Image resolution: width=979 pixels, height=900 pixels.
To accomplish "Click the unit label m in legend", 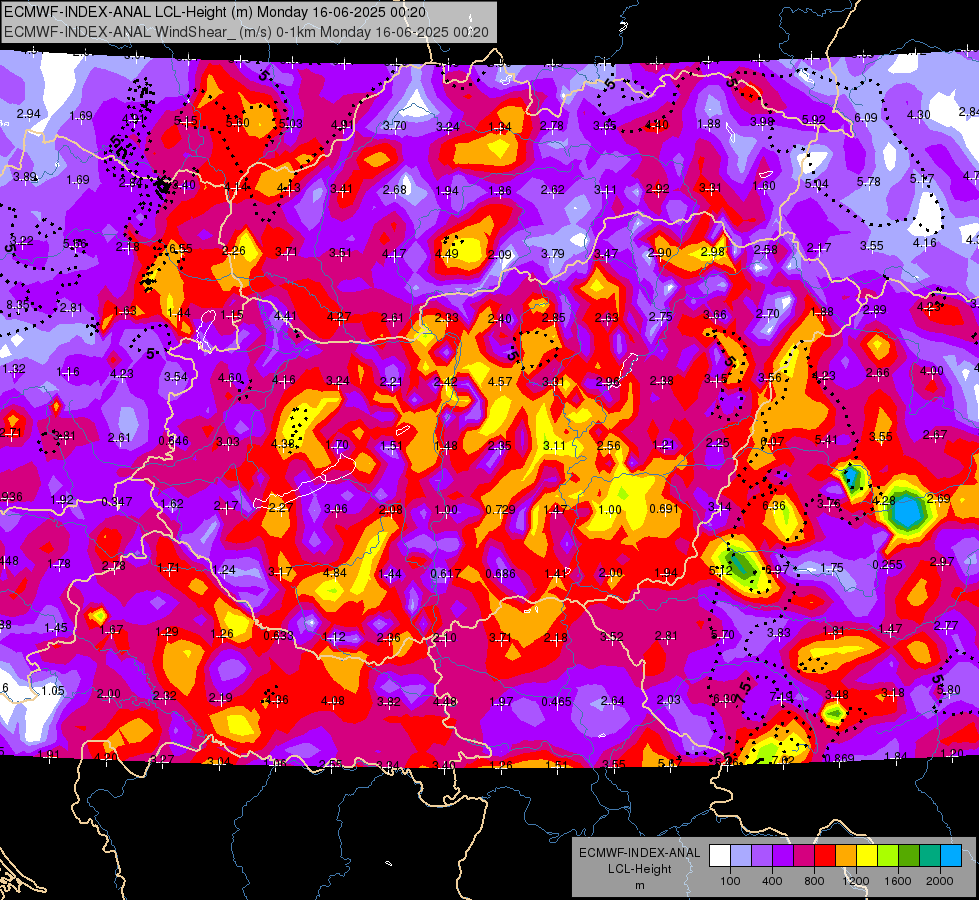I will 639,885.
